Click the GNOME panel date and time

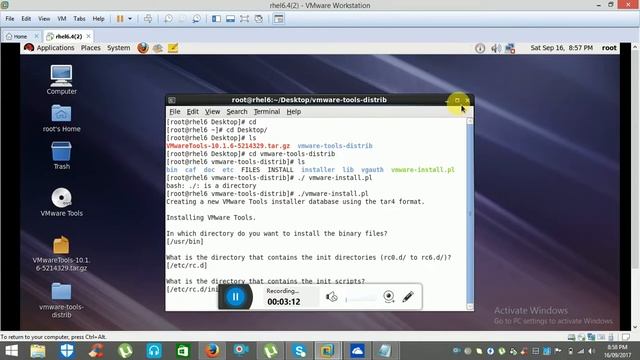pyautogui.click(x=561, y=48)
